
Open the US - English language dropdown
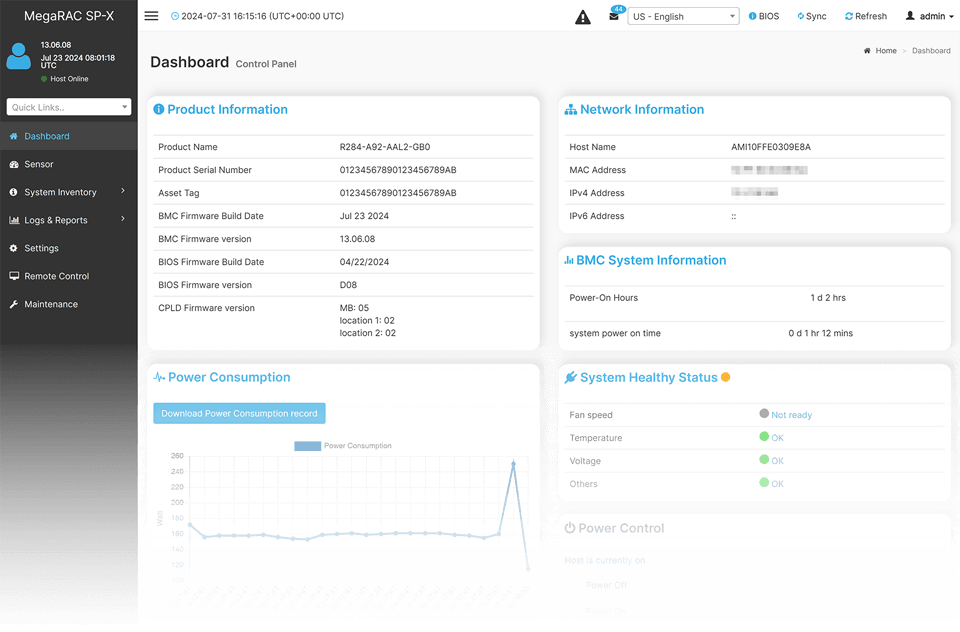coord(683,17)
